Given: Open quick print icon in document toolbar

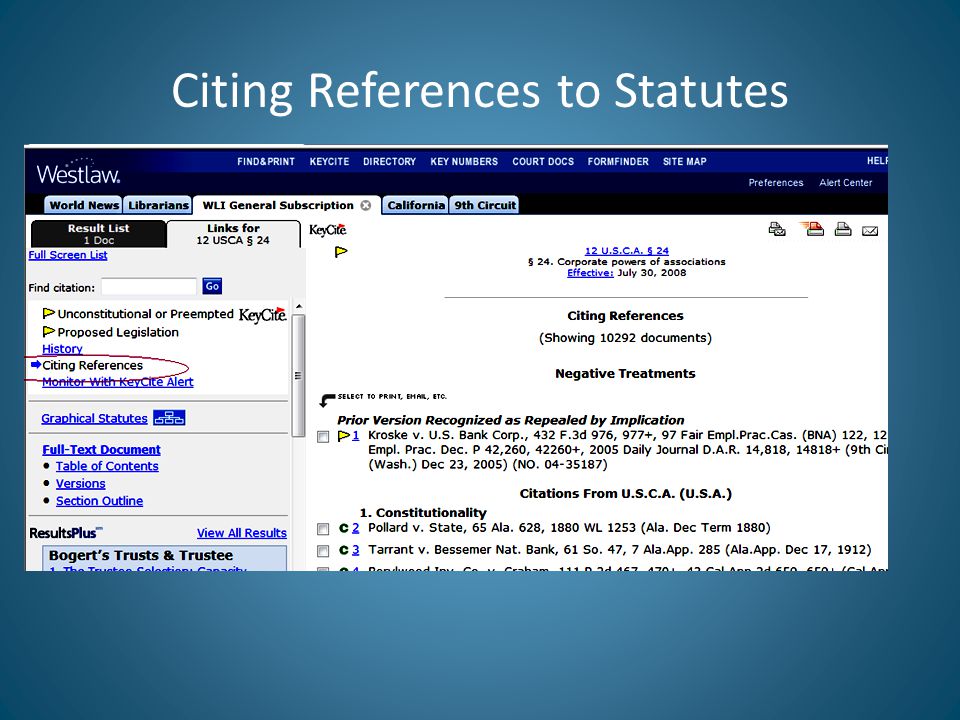Looking at the screenshot, I should [777, 230].
